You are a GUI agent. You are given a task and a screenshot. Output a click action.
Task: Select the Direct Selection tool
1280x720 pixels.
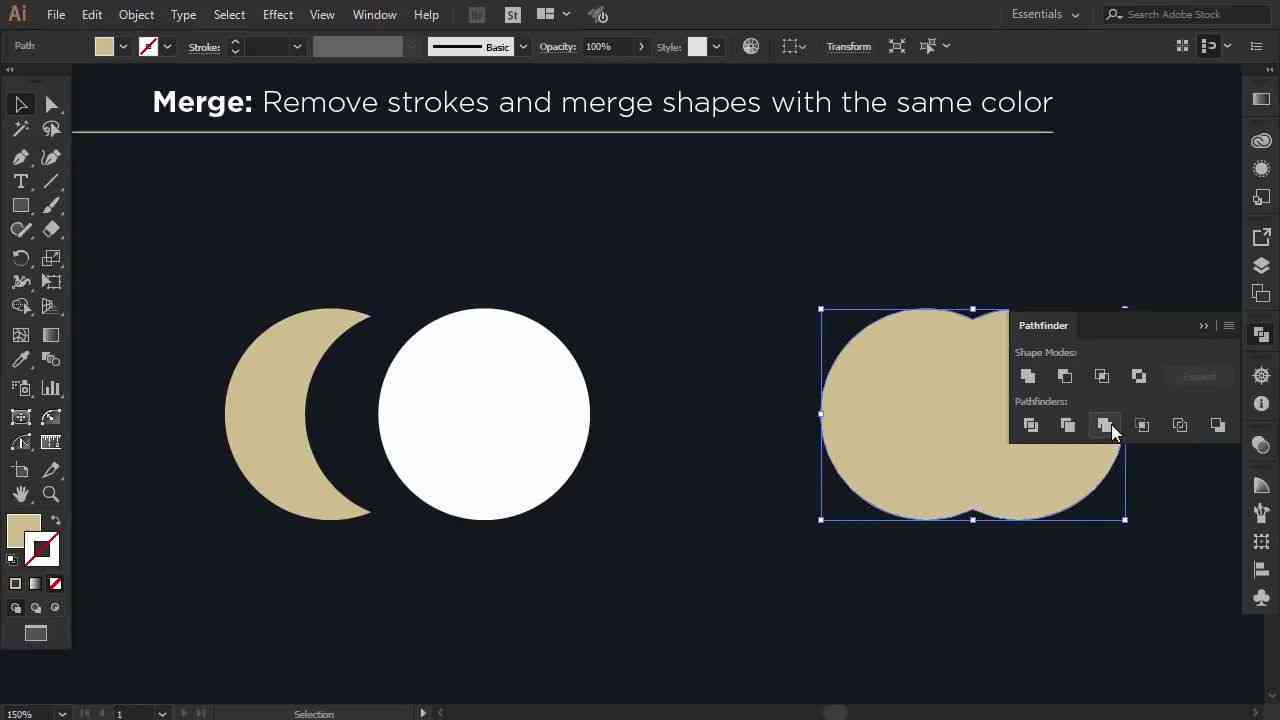pyautogui.click(x=51, y=104)
